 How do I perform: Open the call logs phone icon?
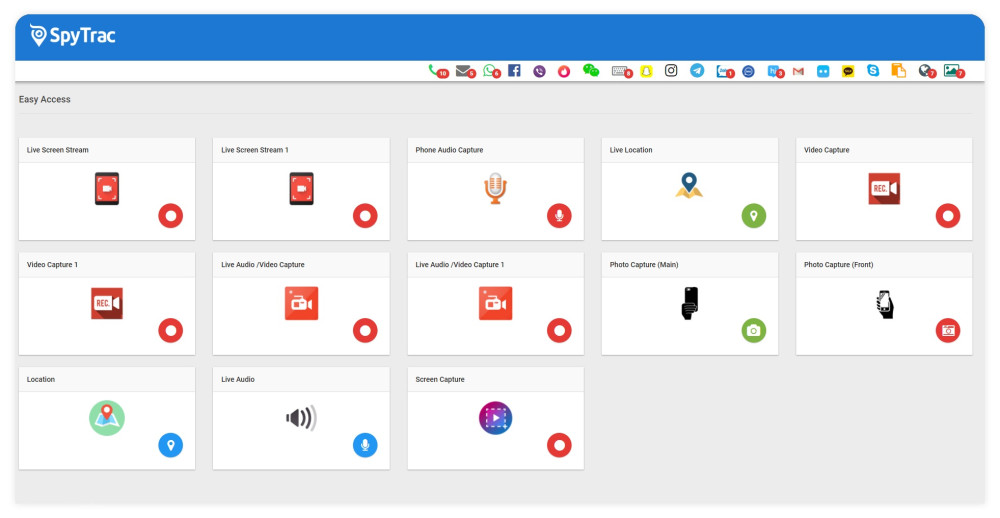(x=434, y=70)
